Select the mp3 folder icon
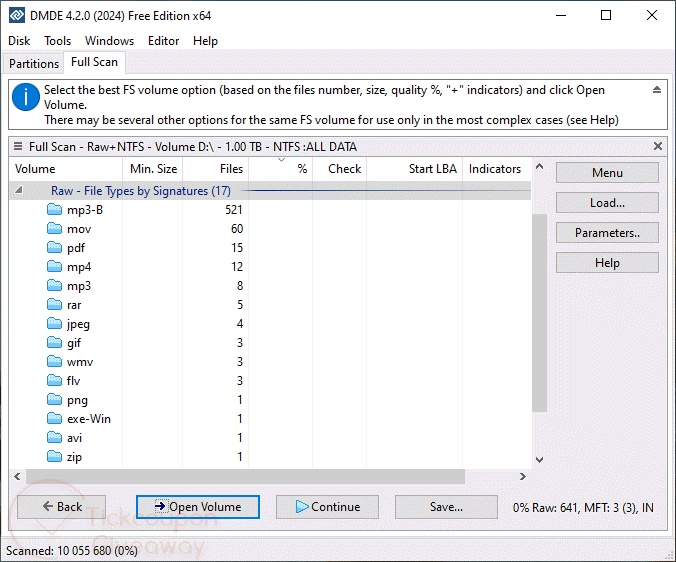Image resolution: width=676 pixels, height=562 pixels. [54, 285]
